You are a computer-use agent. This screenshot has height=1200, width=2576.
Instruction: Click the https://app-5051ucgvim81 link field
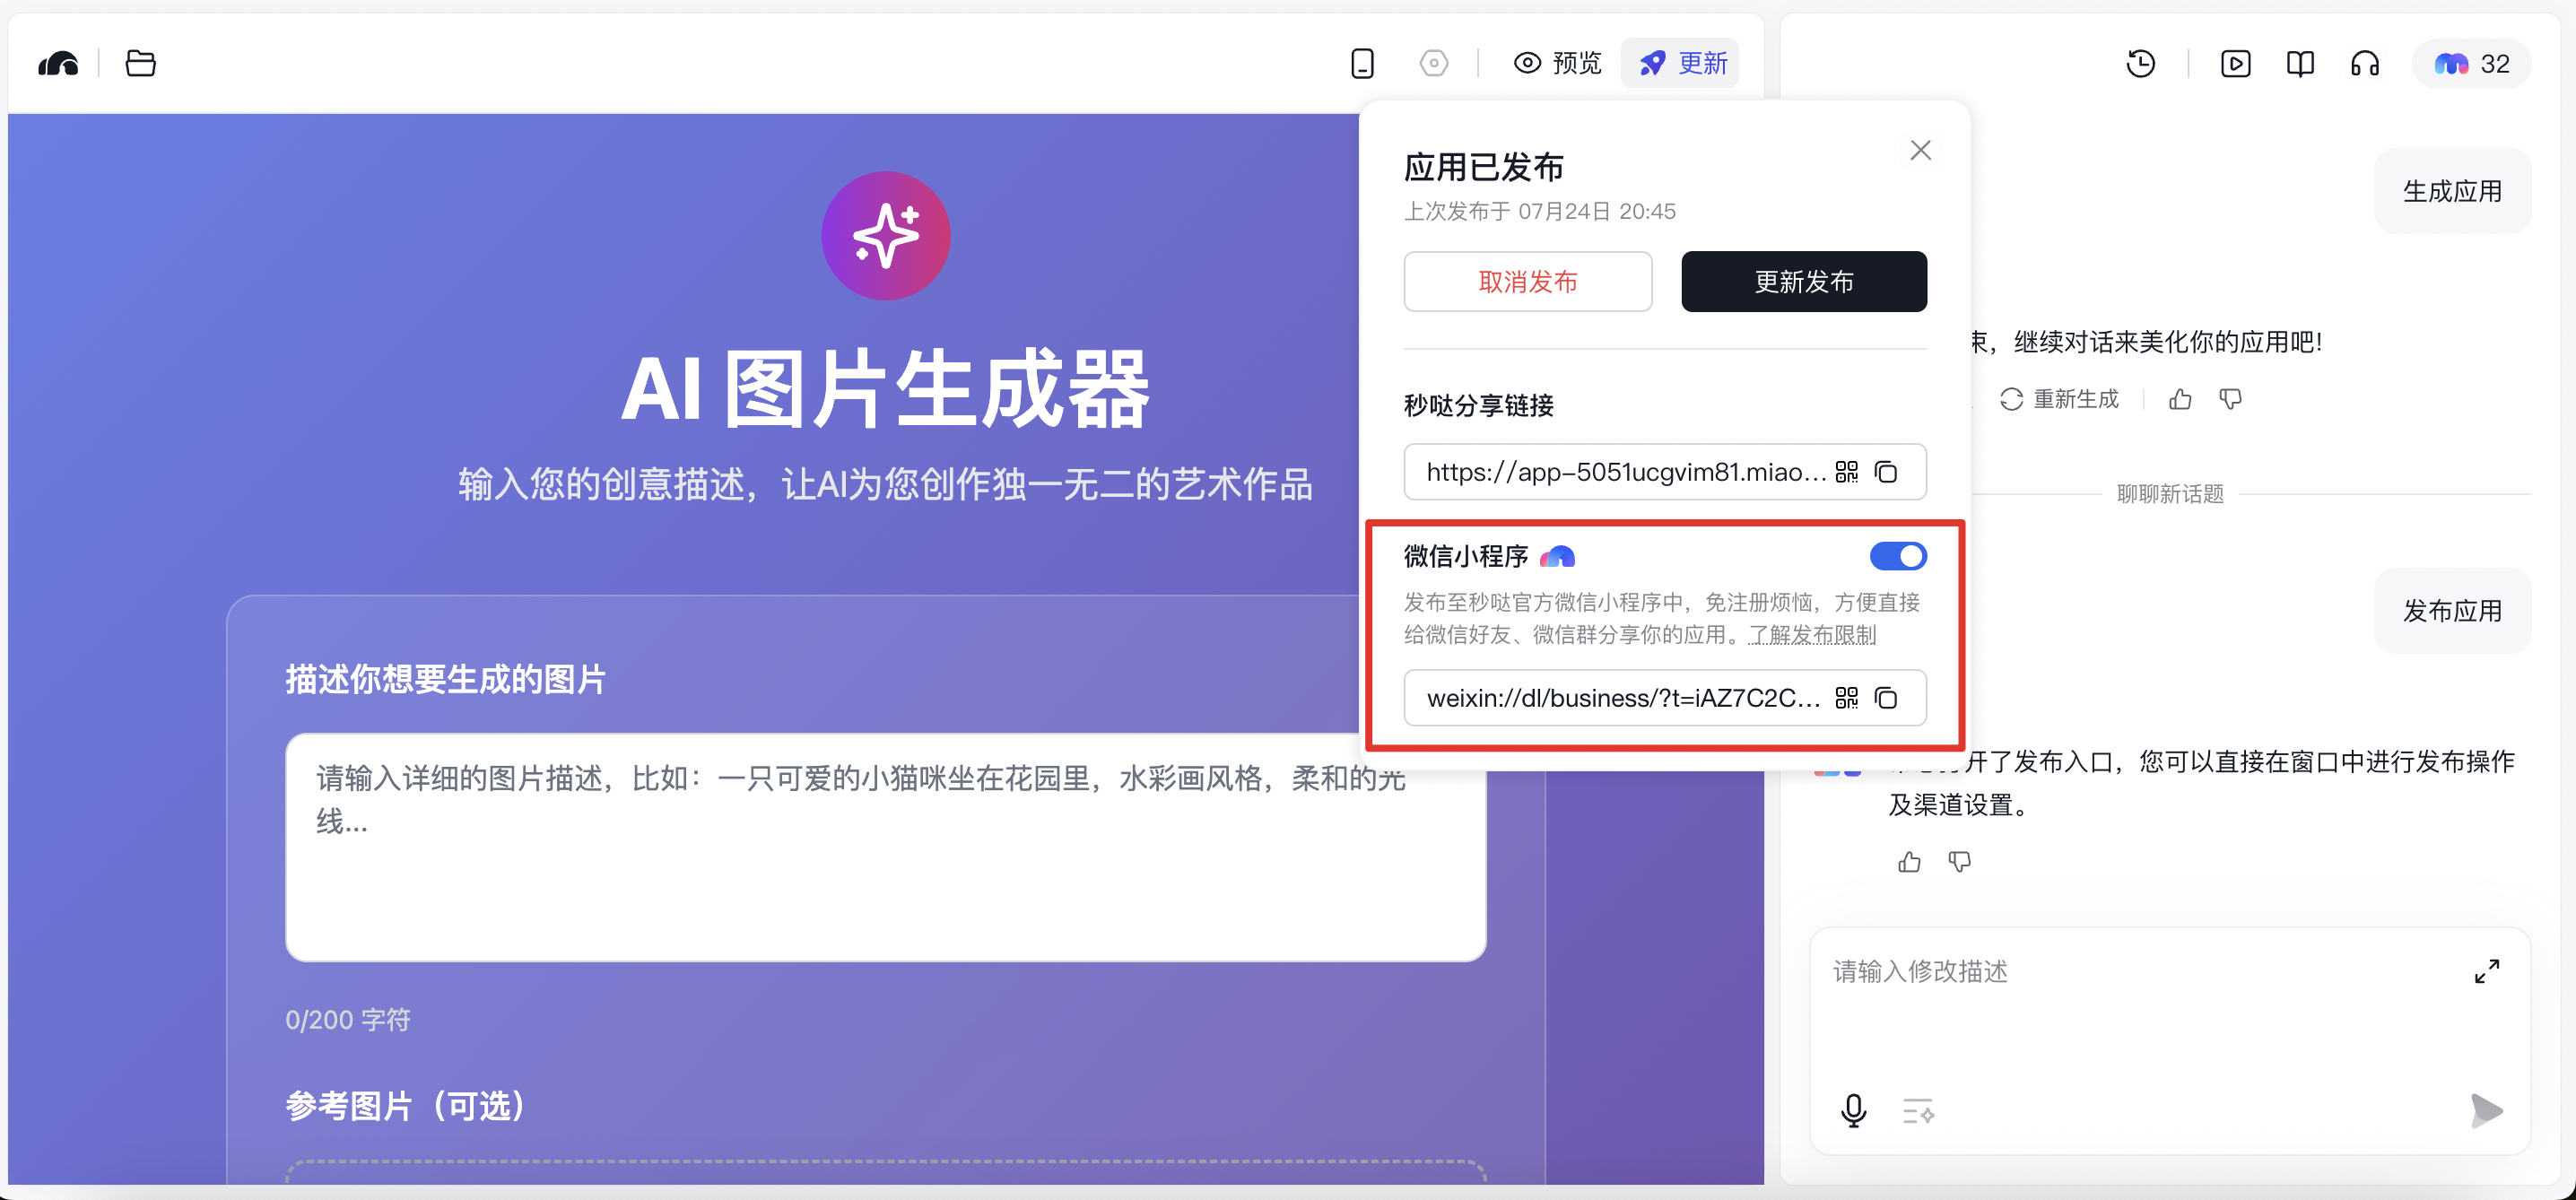pos(1665,472)
